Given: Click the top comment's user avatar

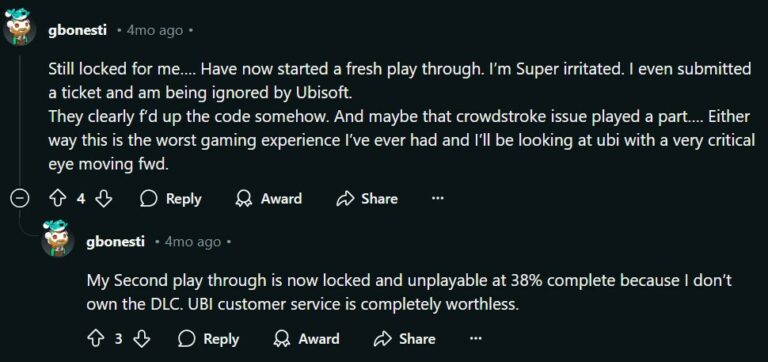Looking at the screenshot, I should [20, 27].
